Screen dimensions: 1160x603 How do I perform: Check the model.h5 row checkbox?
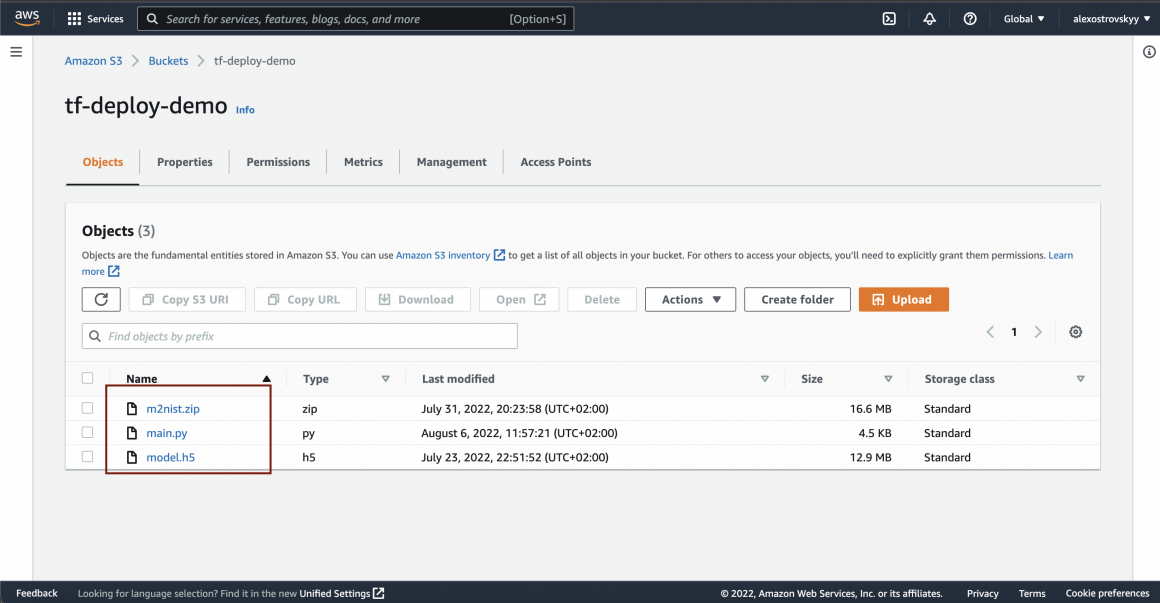coord(88,456)
